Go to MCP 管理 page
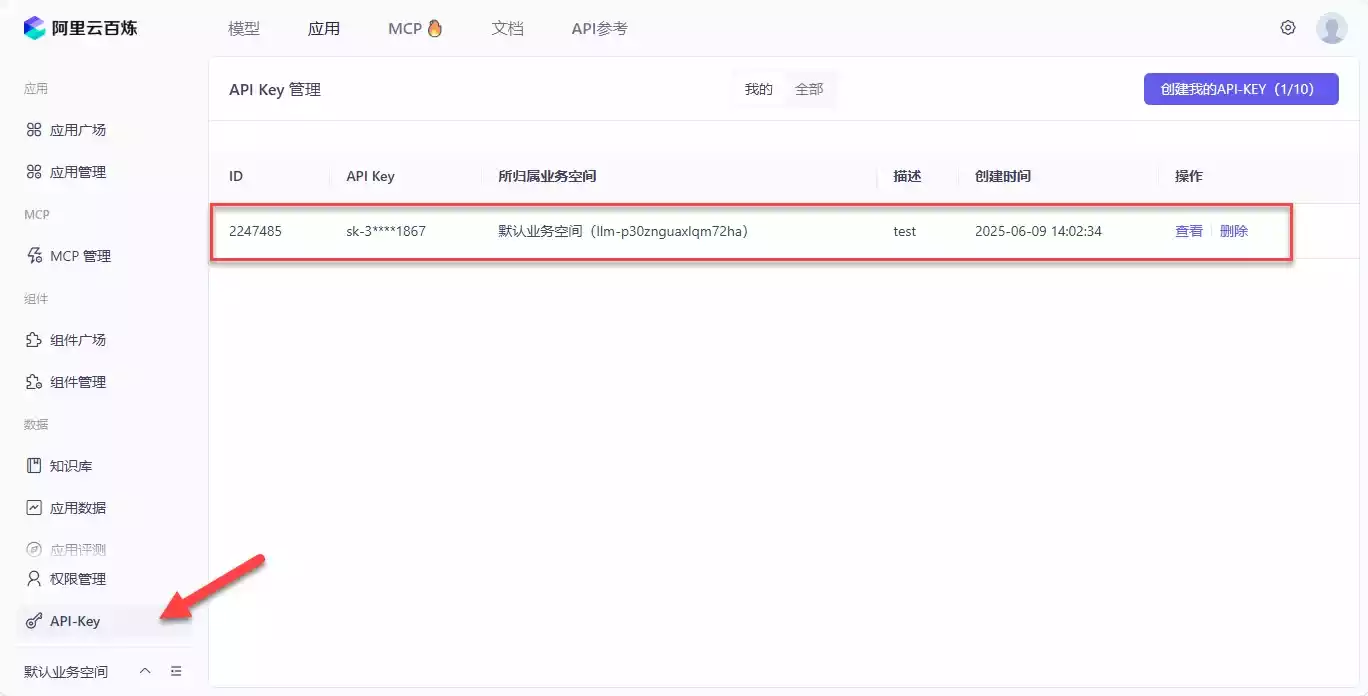 click(x=80, y=256)
